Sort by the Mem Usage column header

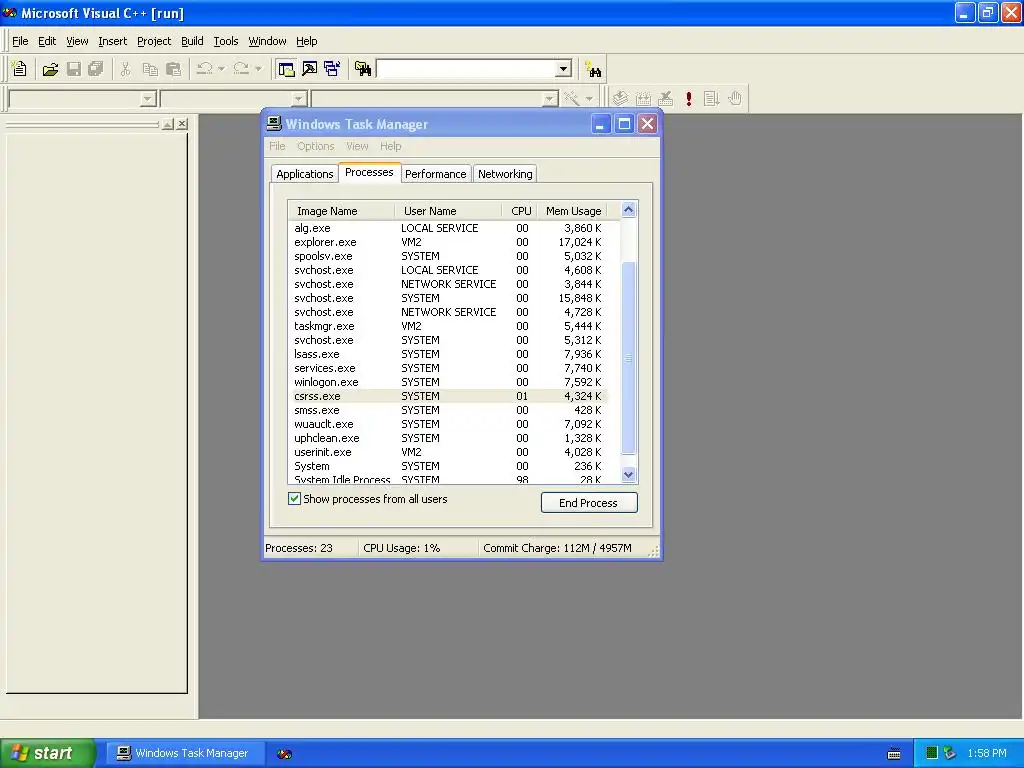[573, 211]
